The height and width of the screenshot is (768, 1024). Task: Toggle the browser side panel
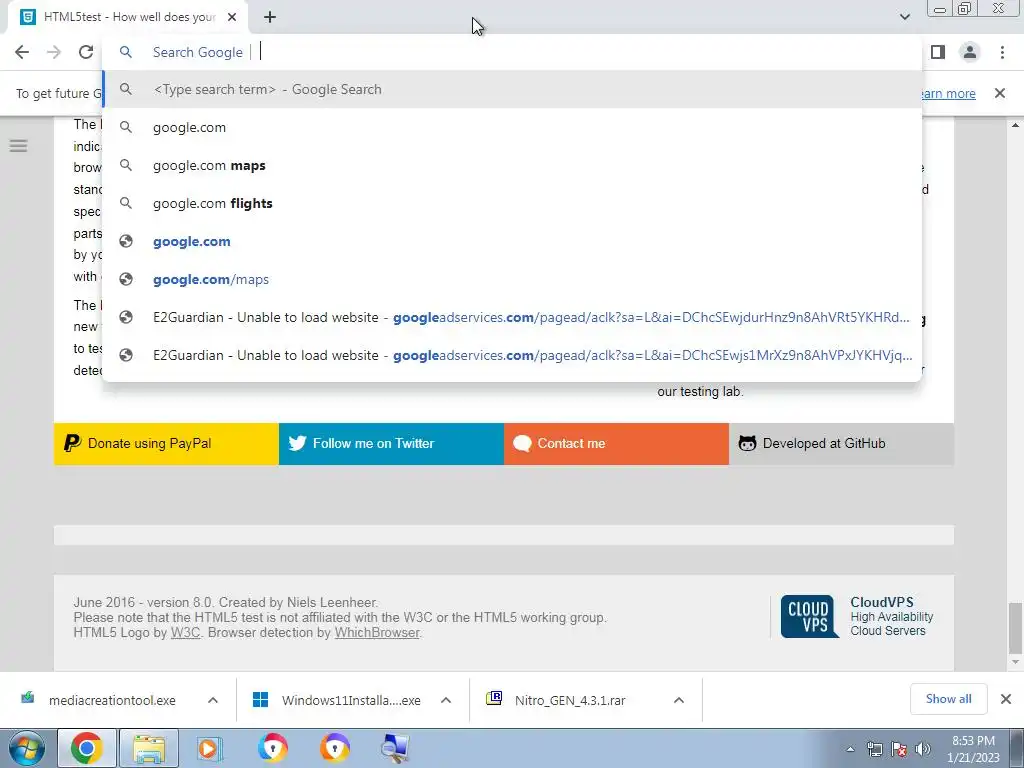click(938, 52)
